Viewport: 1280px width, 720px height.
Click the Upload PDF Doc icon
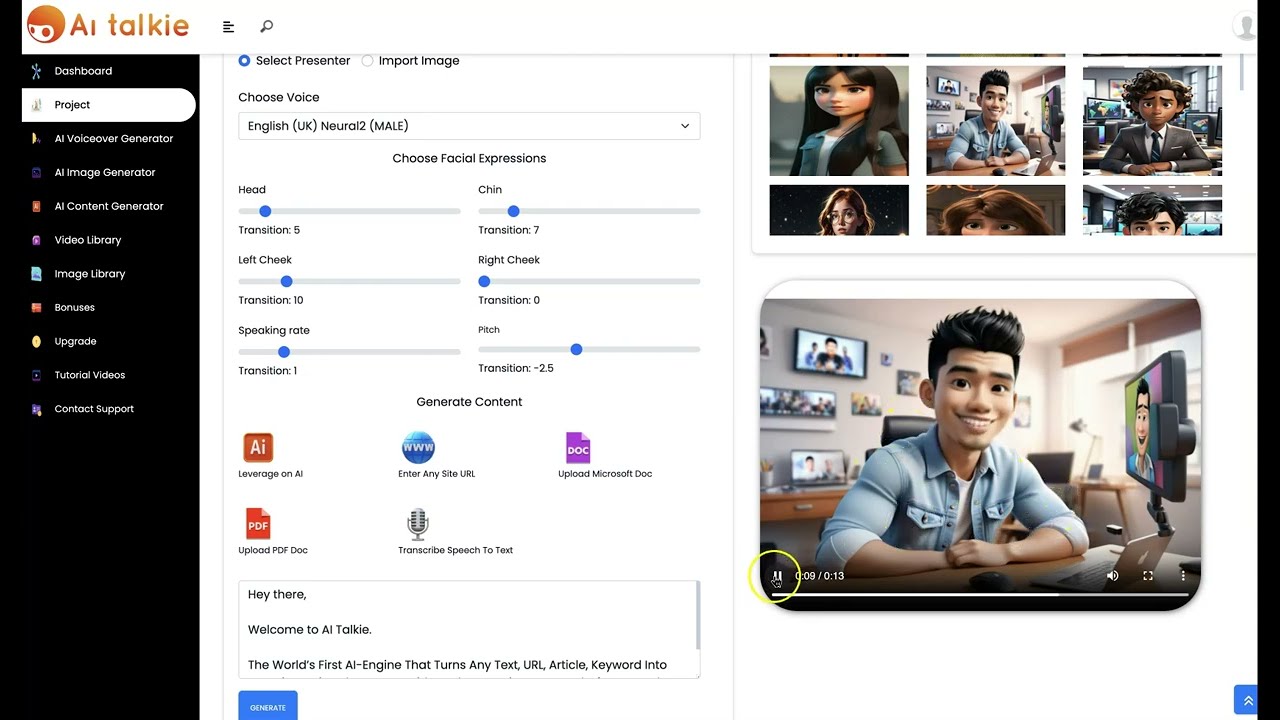coord(258,523)
